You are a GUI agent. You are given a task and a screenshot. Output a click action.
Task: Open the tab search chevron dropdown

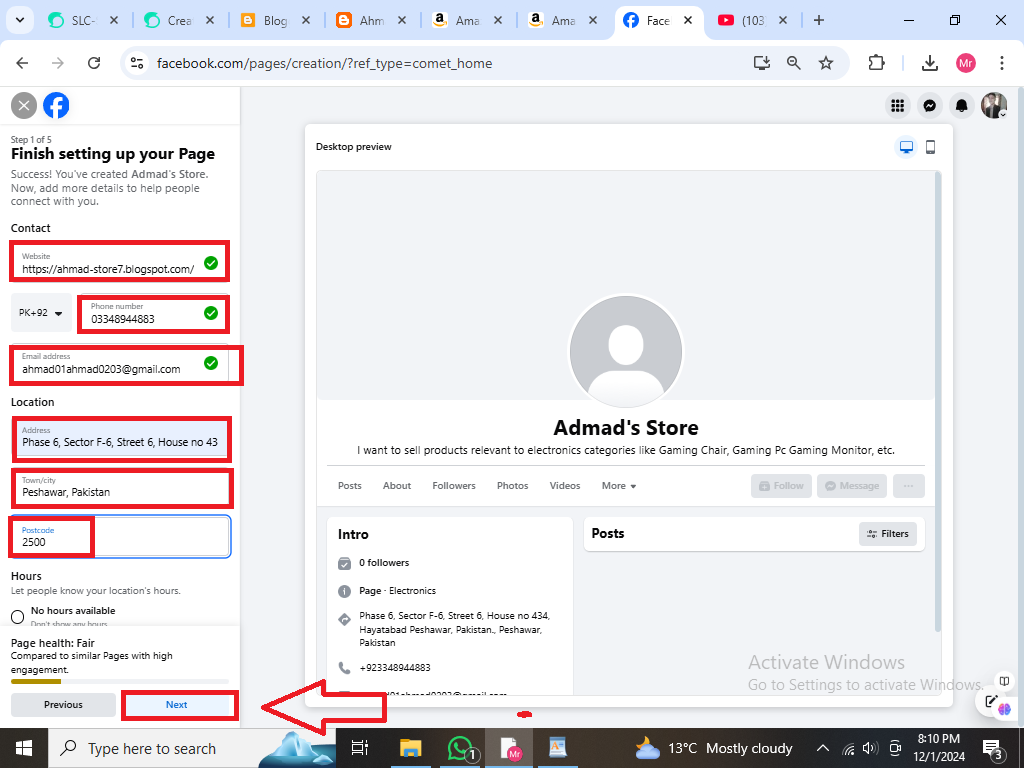[20, 20]
